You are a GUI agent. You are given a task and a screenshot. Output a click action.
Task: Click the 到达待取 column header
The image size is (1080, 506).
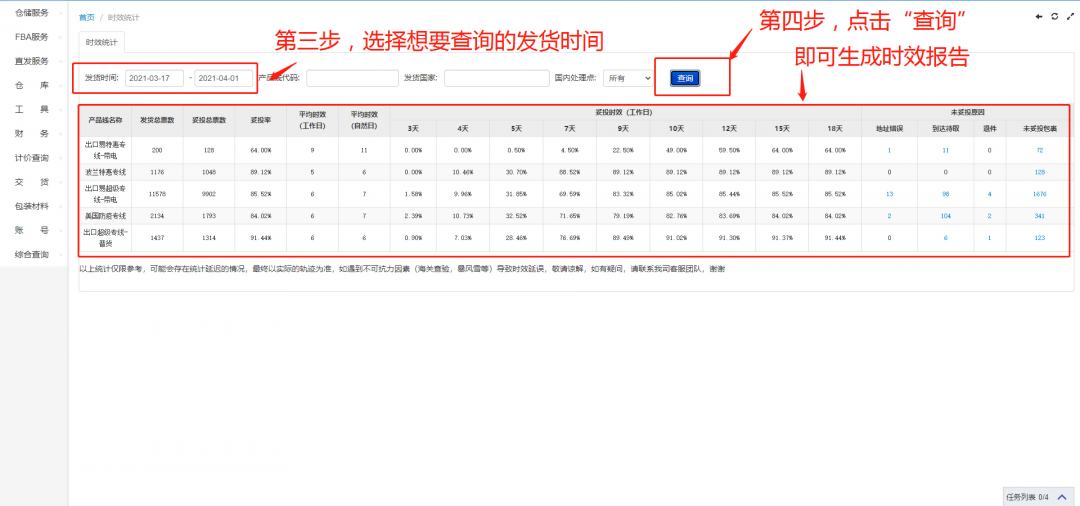tap(946, 129)
